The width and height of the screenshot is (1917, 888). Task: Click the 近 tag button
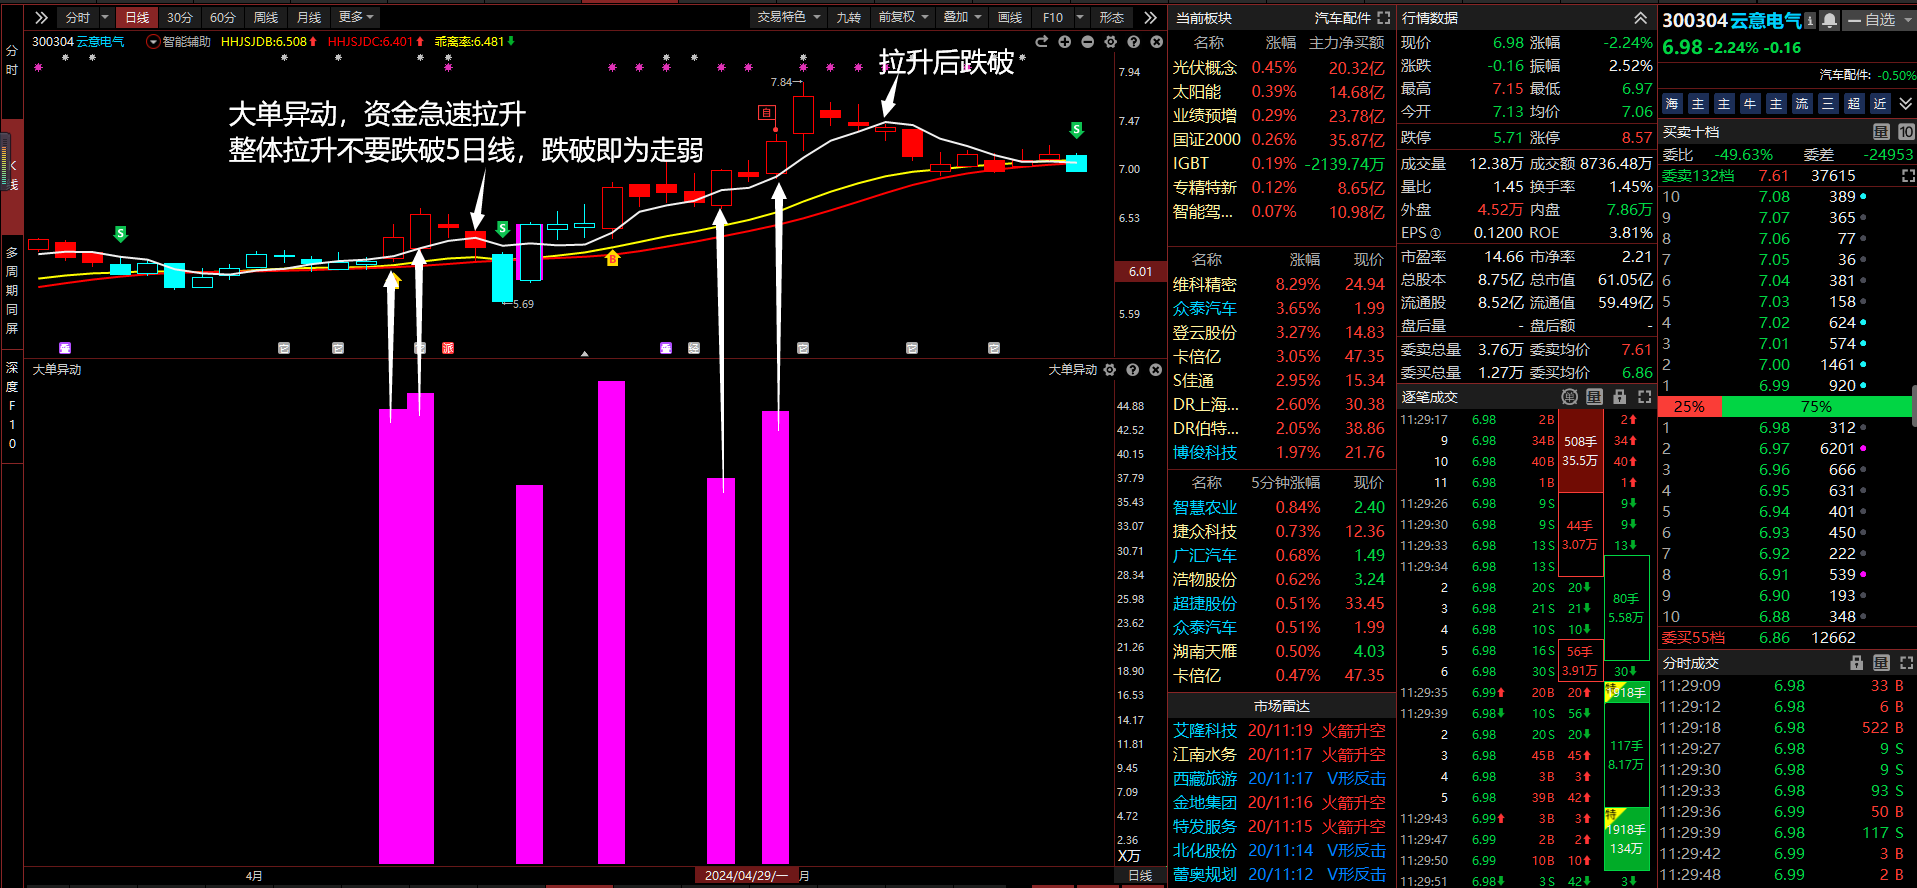1880,104
